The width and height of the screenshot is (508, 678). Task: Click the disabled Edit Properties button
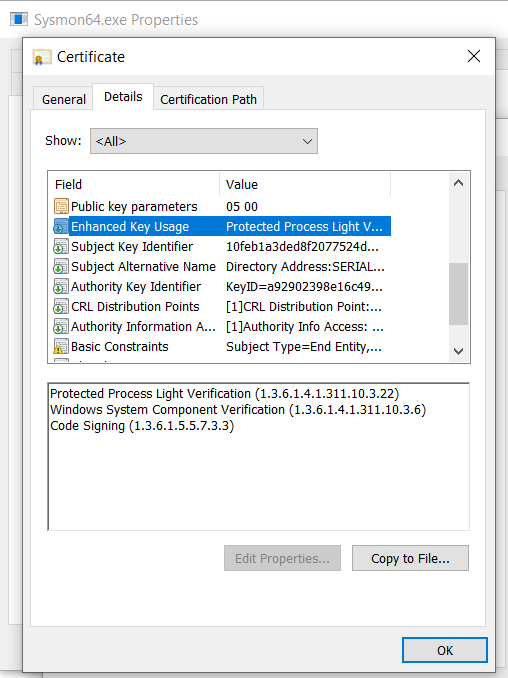click(282, 558)
